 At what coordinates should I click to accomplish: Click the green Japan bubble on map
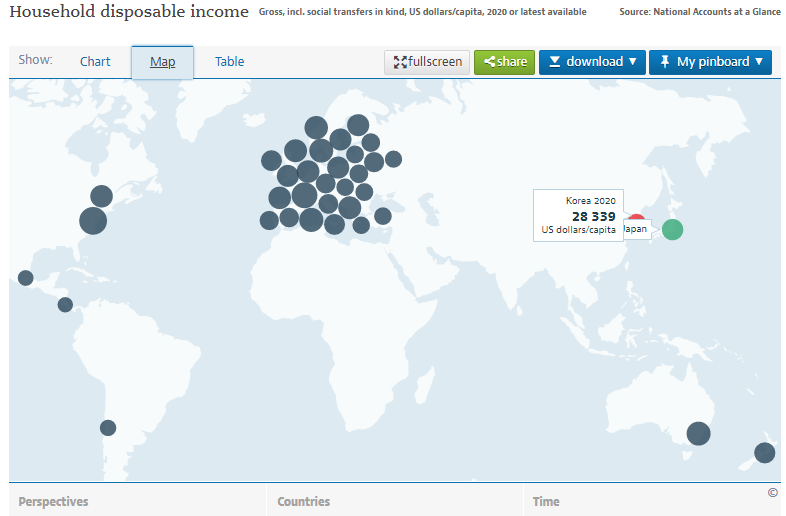click(672, 229)
